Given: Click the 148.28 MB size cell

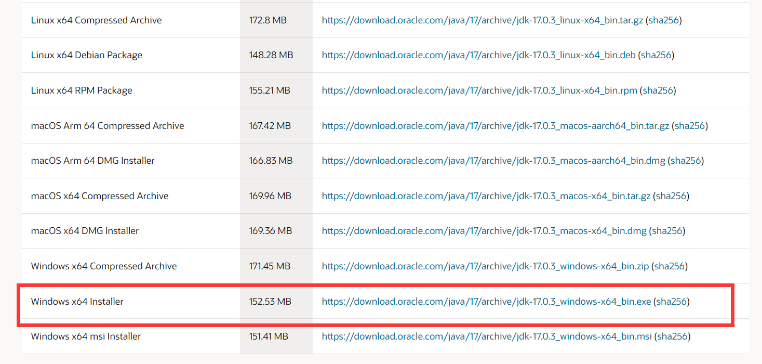Looking at the screenshot, I should click(276, 55).
